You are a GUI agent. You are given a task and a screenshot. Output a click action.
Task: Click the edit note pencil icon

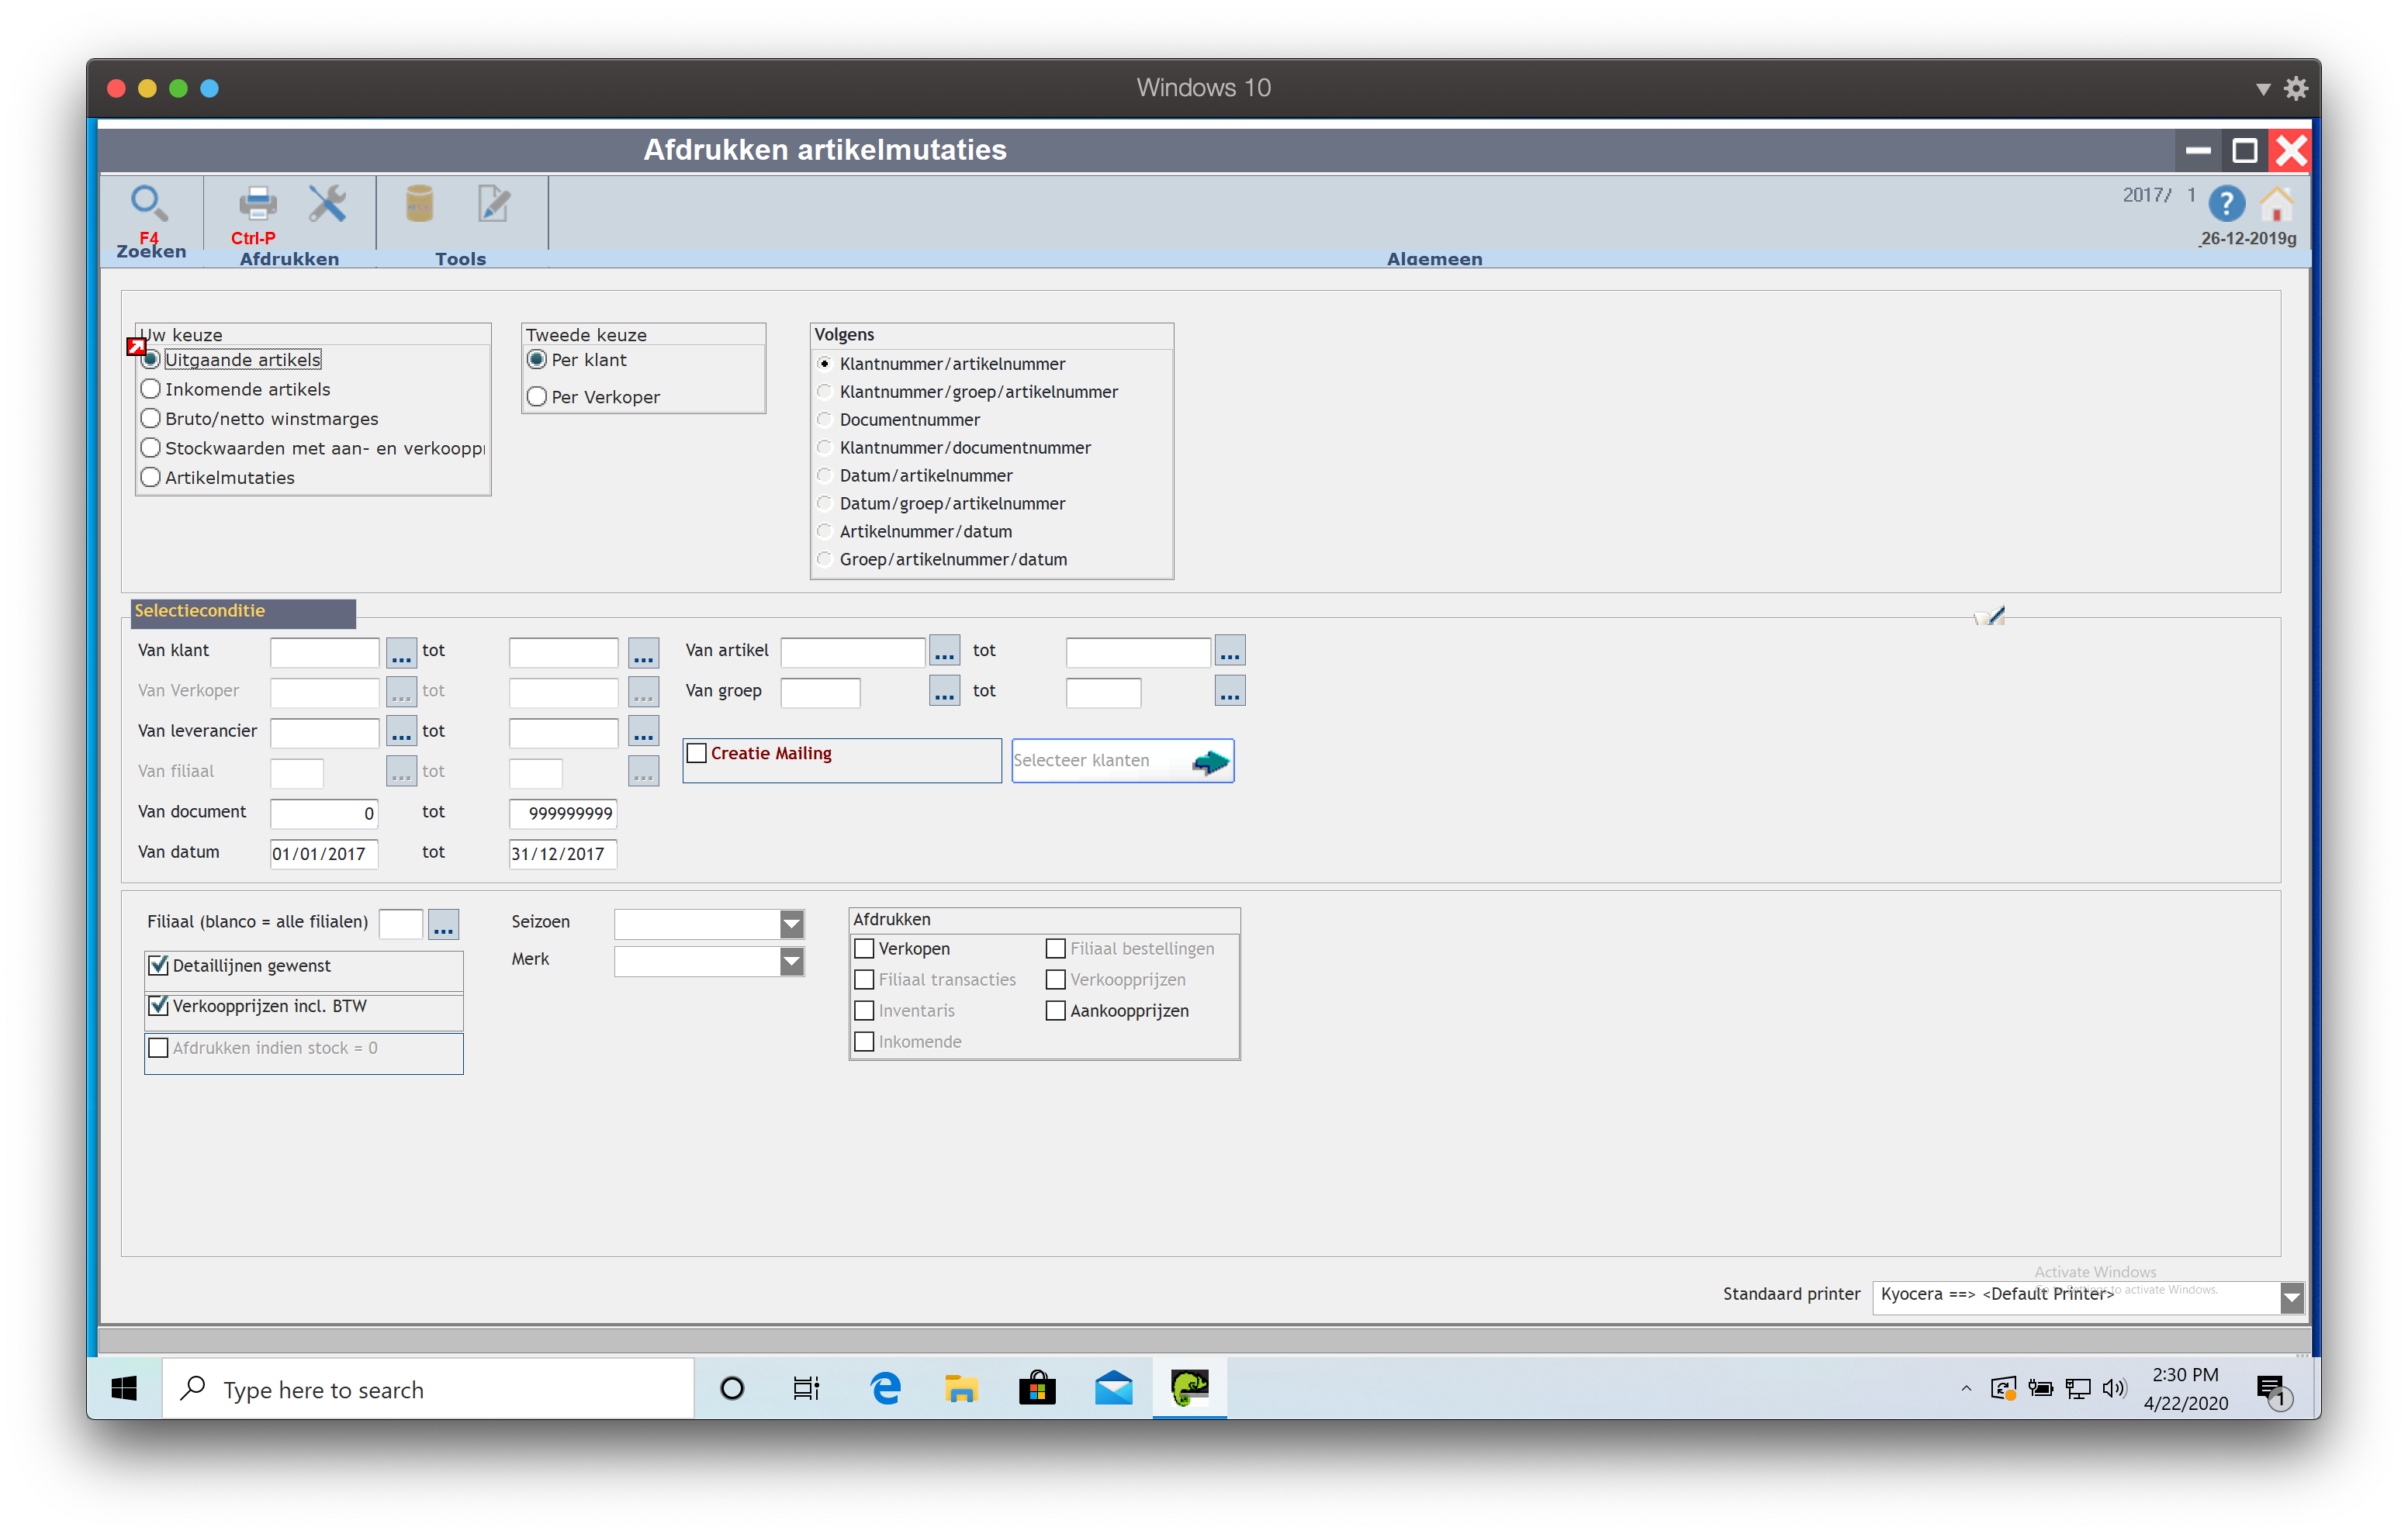click(493, 204)
